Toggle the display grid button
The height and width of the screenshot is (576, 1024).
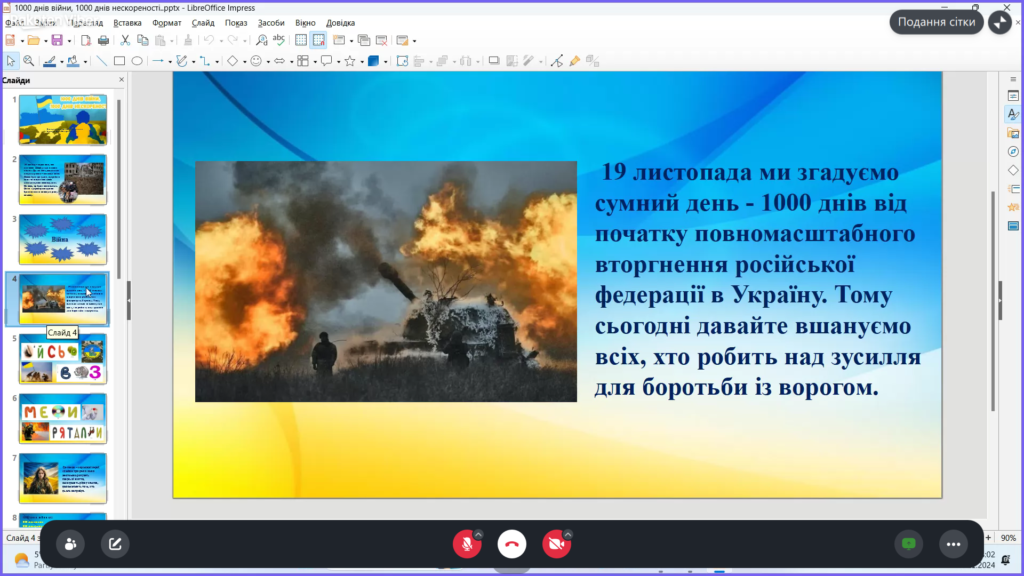[x=299, y=40]
